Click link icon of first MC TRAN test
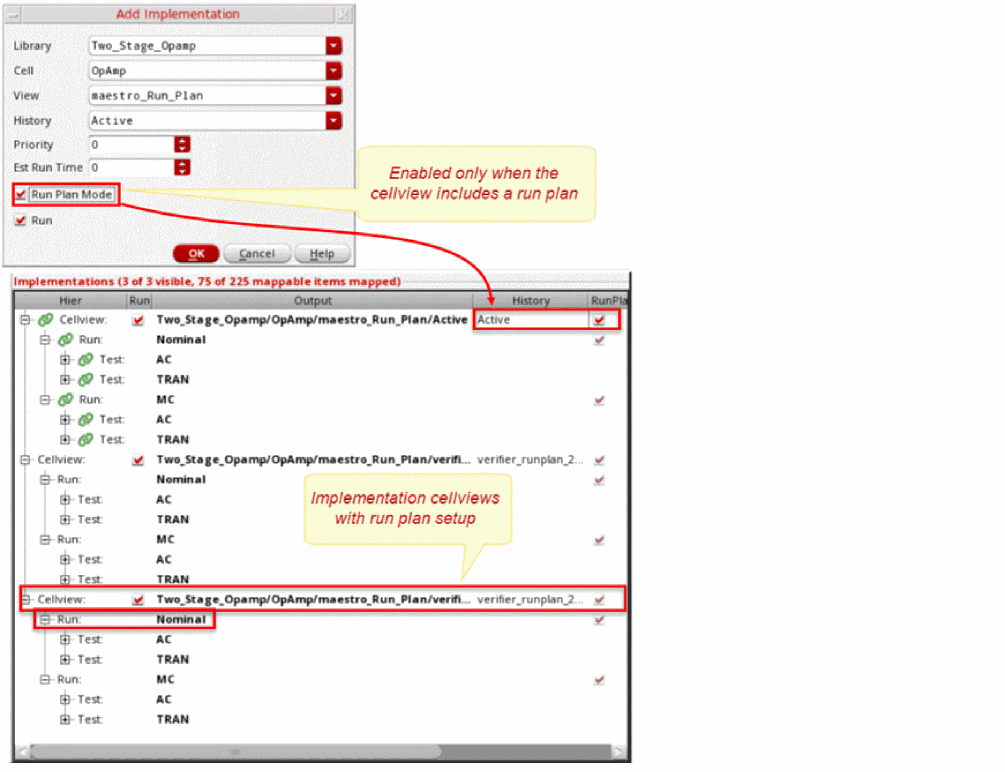This screenshot has width=1005, height=772. pos(85,439)
